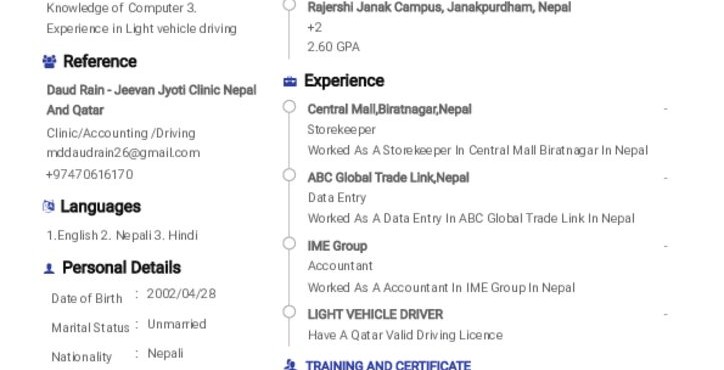Click the Languages translate icon
This screenshot has width=724, height=370.
tap(48, 206)
